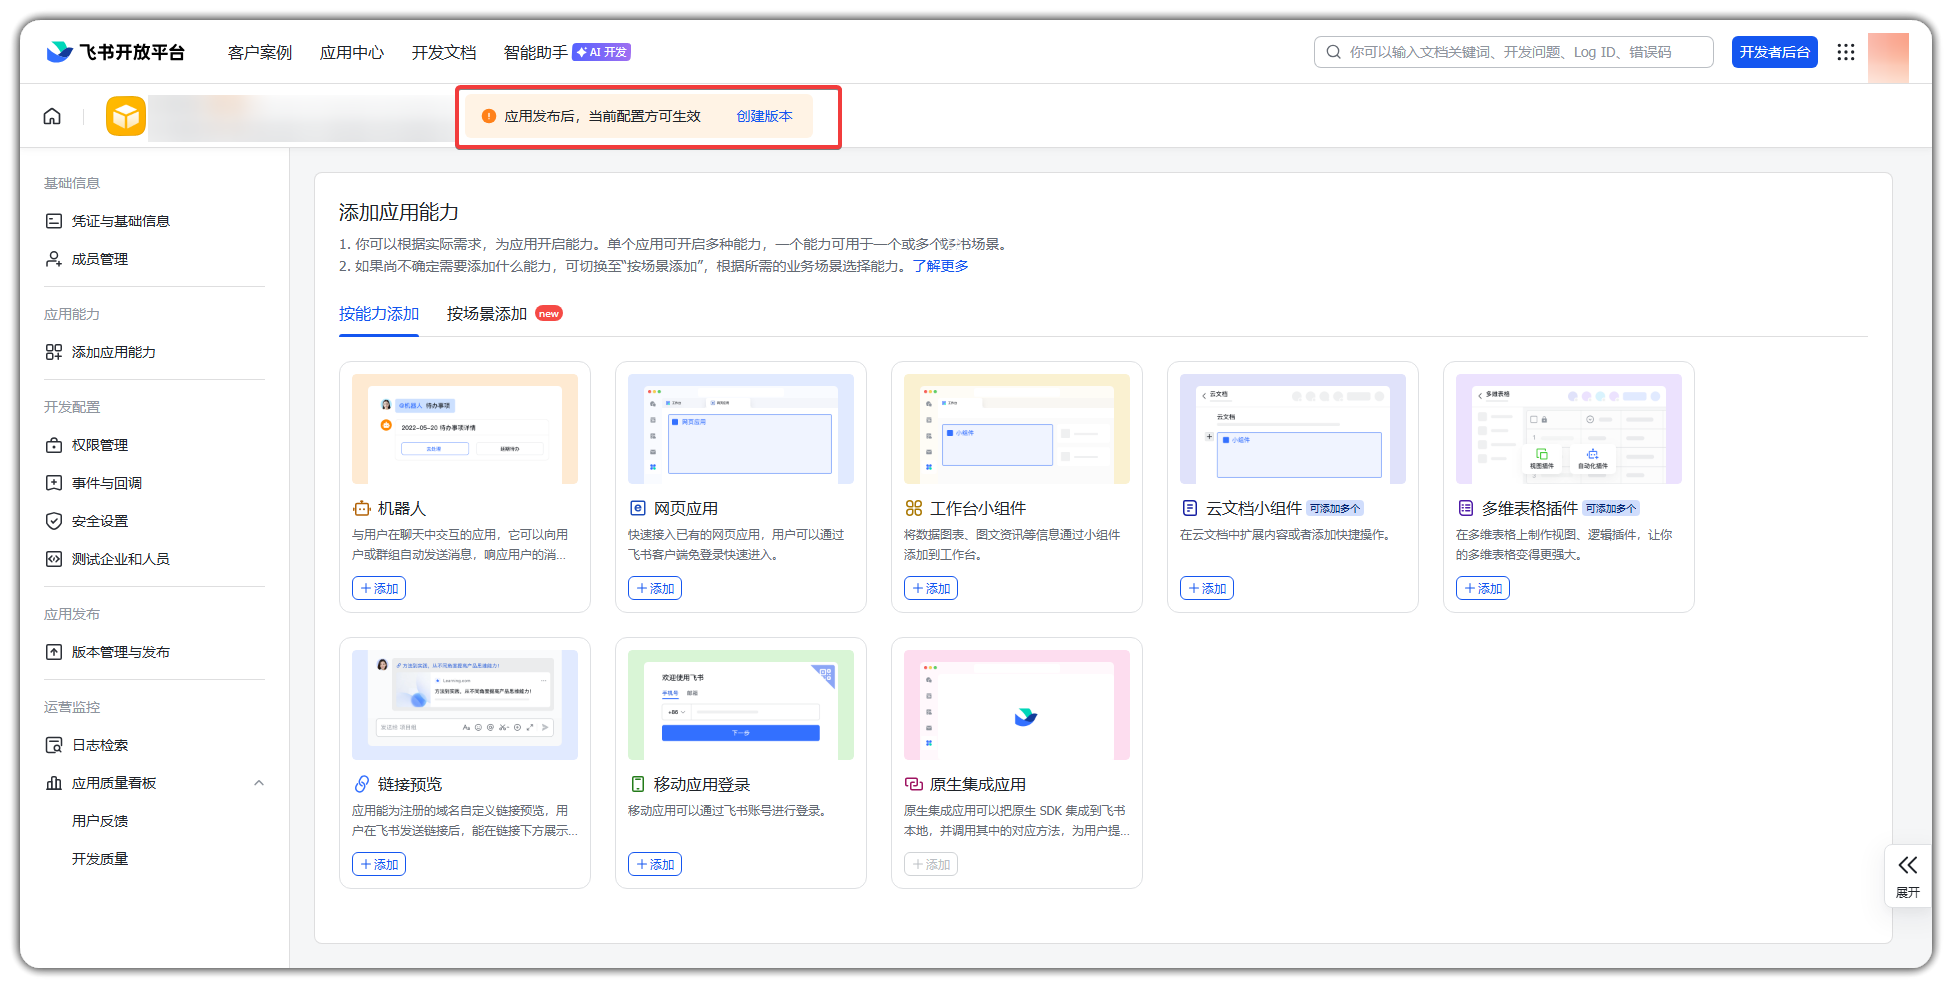Click the home icon in breadcrumb bar
The image size is (1952, 988).
52,117
